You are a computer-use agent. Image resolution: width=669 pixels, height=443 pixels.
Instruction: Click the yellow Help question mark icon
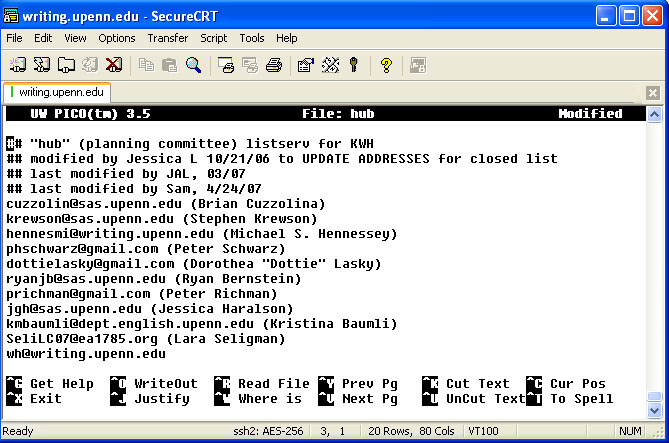coord(386,65)
